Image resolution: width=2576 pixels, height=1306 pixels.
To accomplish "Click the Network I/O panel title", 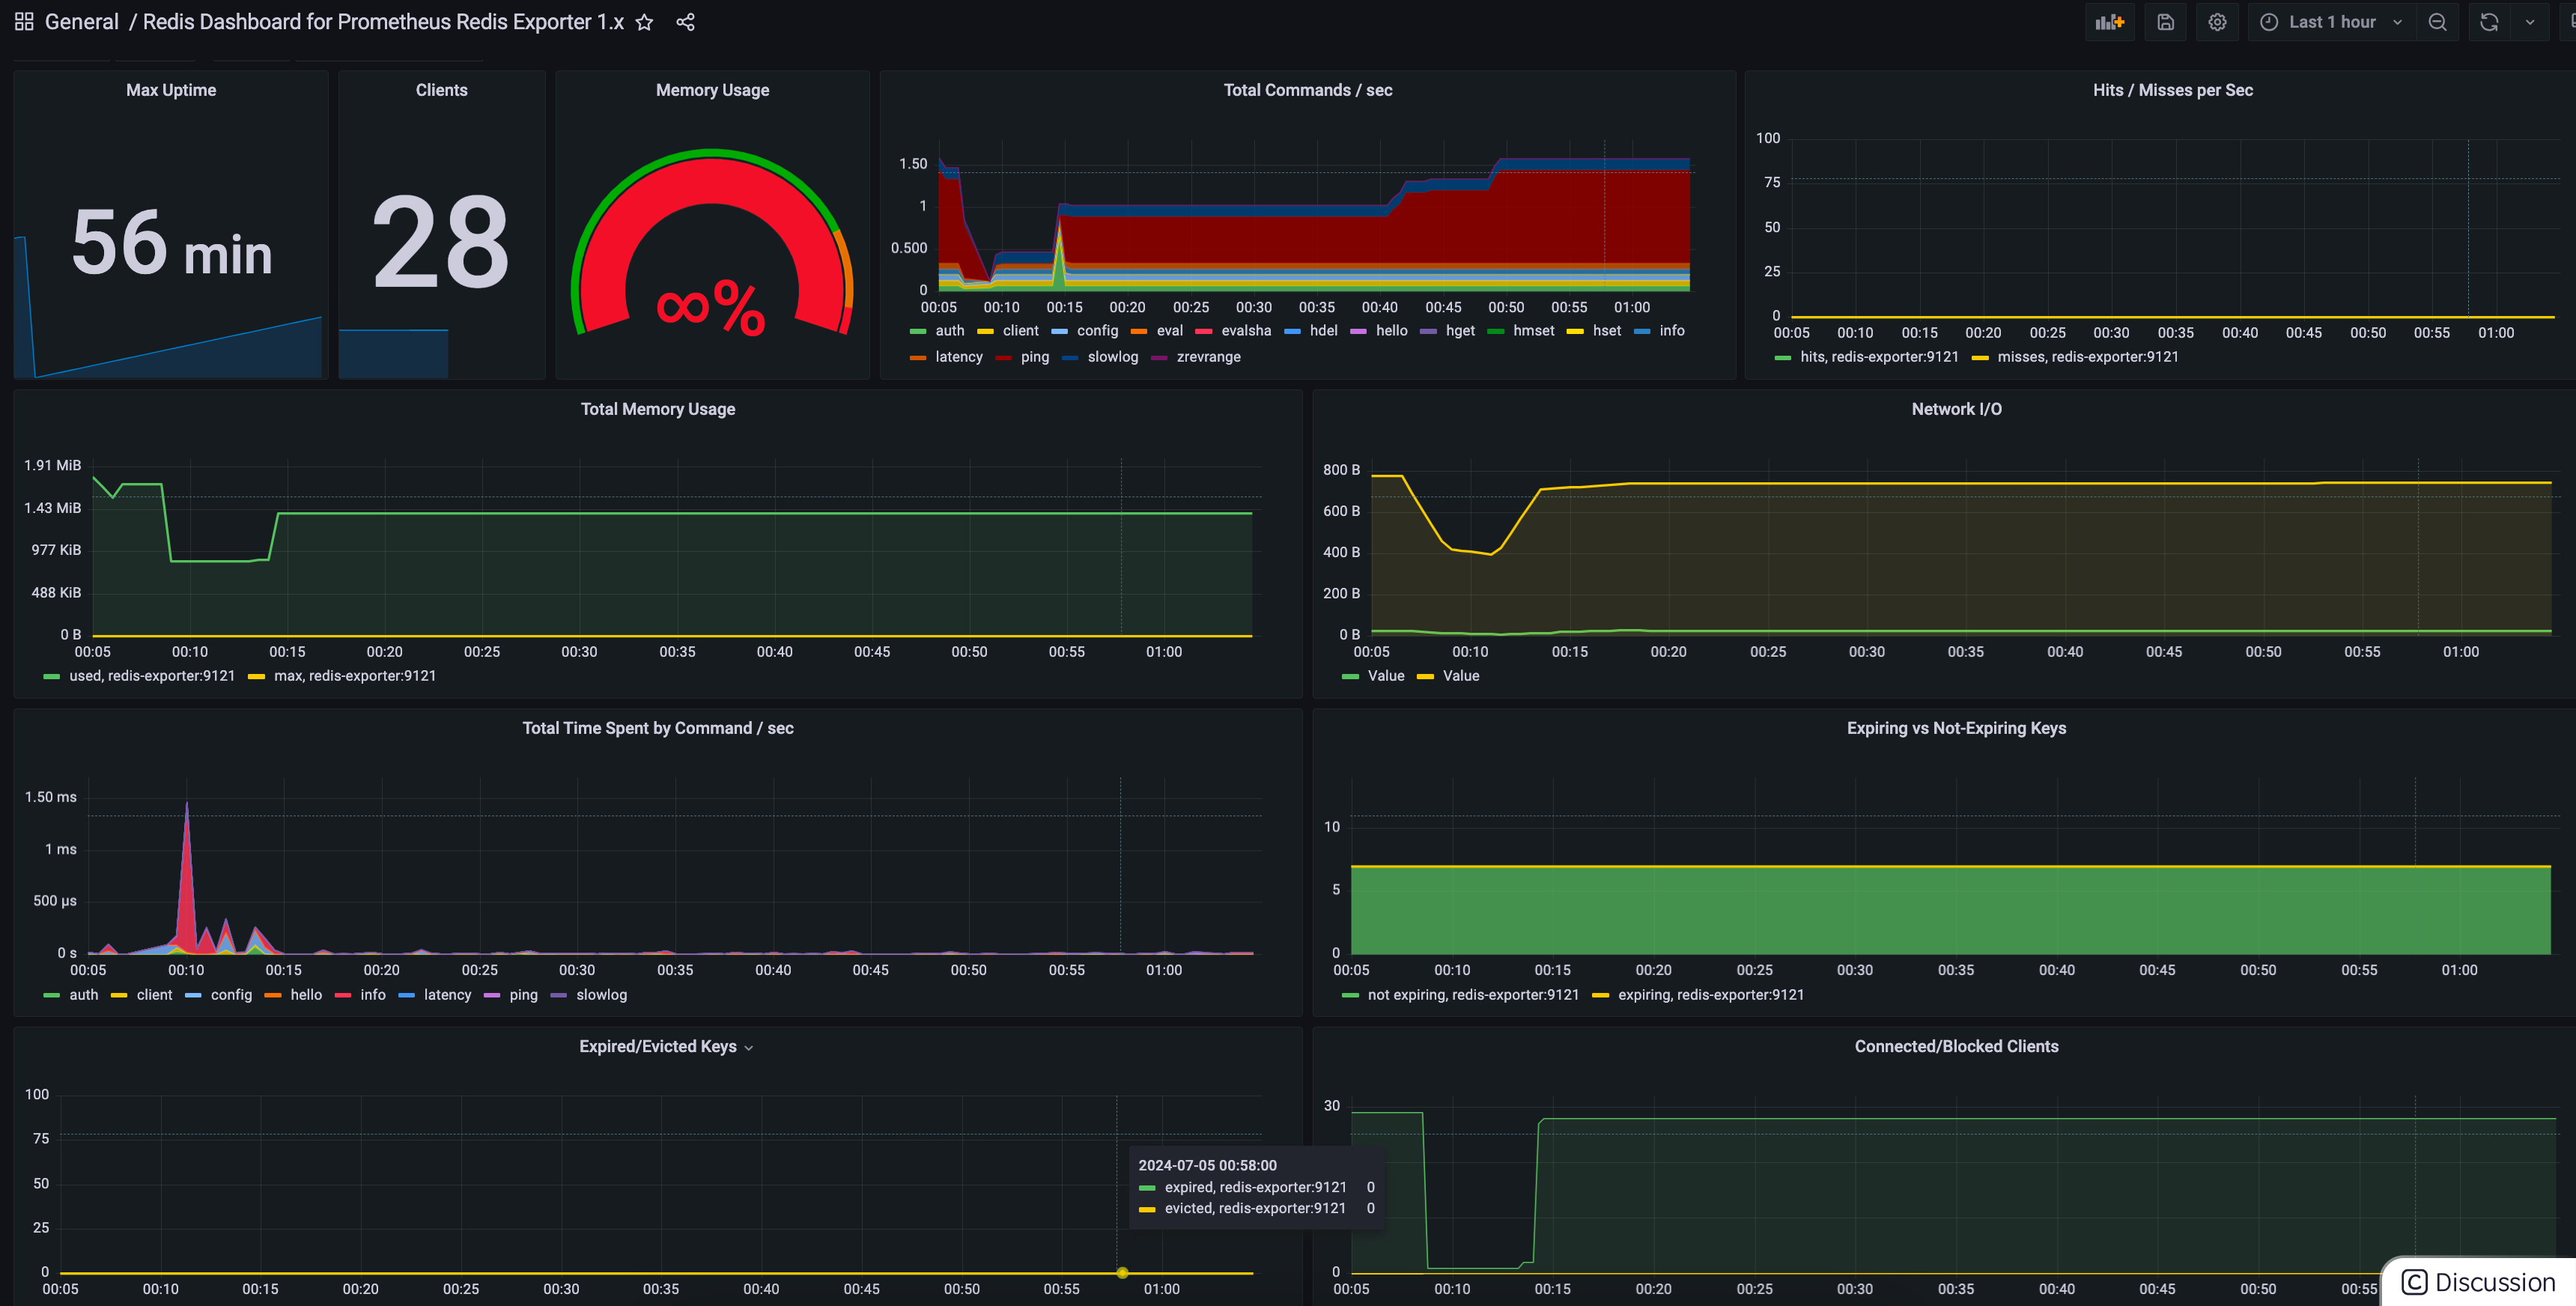I will click(x=1955, y=409).
